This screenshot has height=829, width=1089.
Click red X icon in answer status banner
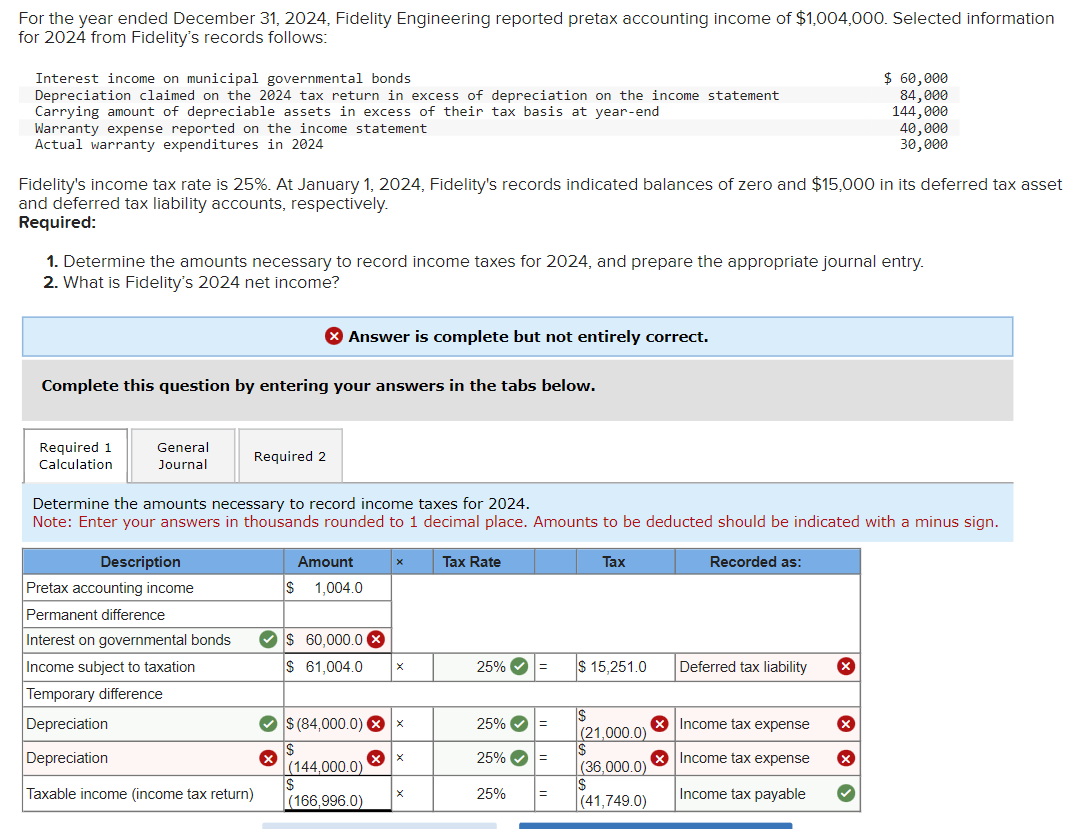pyautogui.click(x=334, y=336)
